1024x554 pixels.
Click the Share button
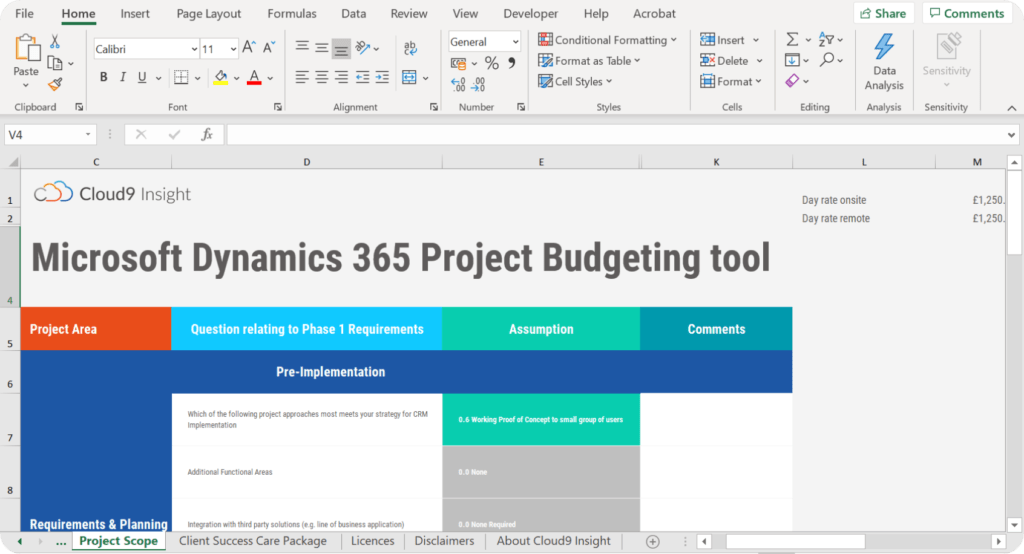coord(883,14)
